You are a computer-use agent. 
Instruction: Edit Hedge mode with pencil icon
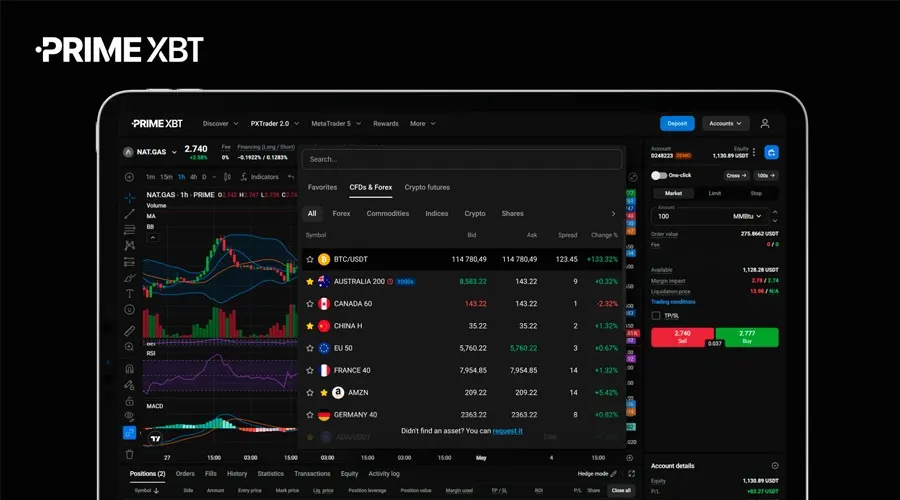pyautogui.click(x=614, y=474)
